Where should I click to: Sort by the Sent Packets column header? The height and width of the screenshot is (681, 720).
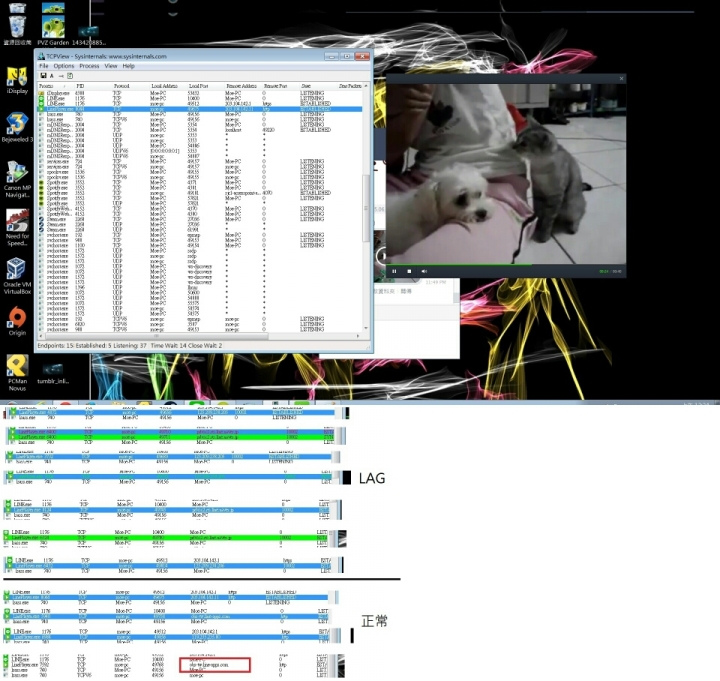[x=350, y=86]
